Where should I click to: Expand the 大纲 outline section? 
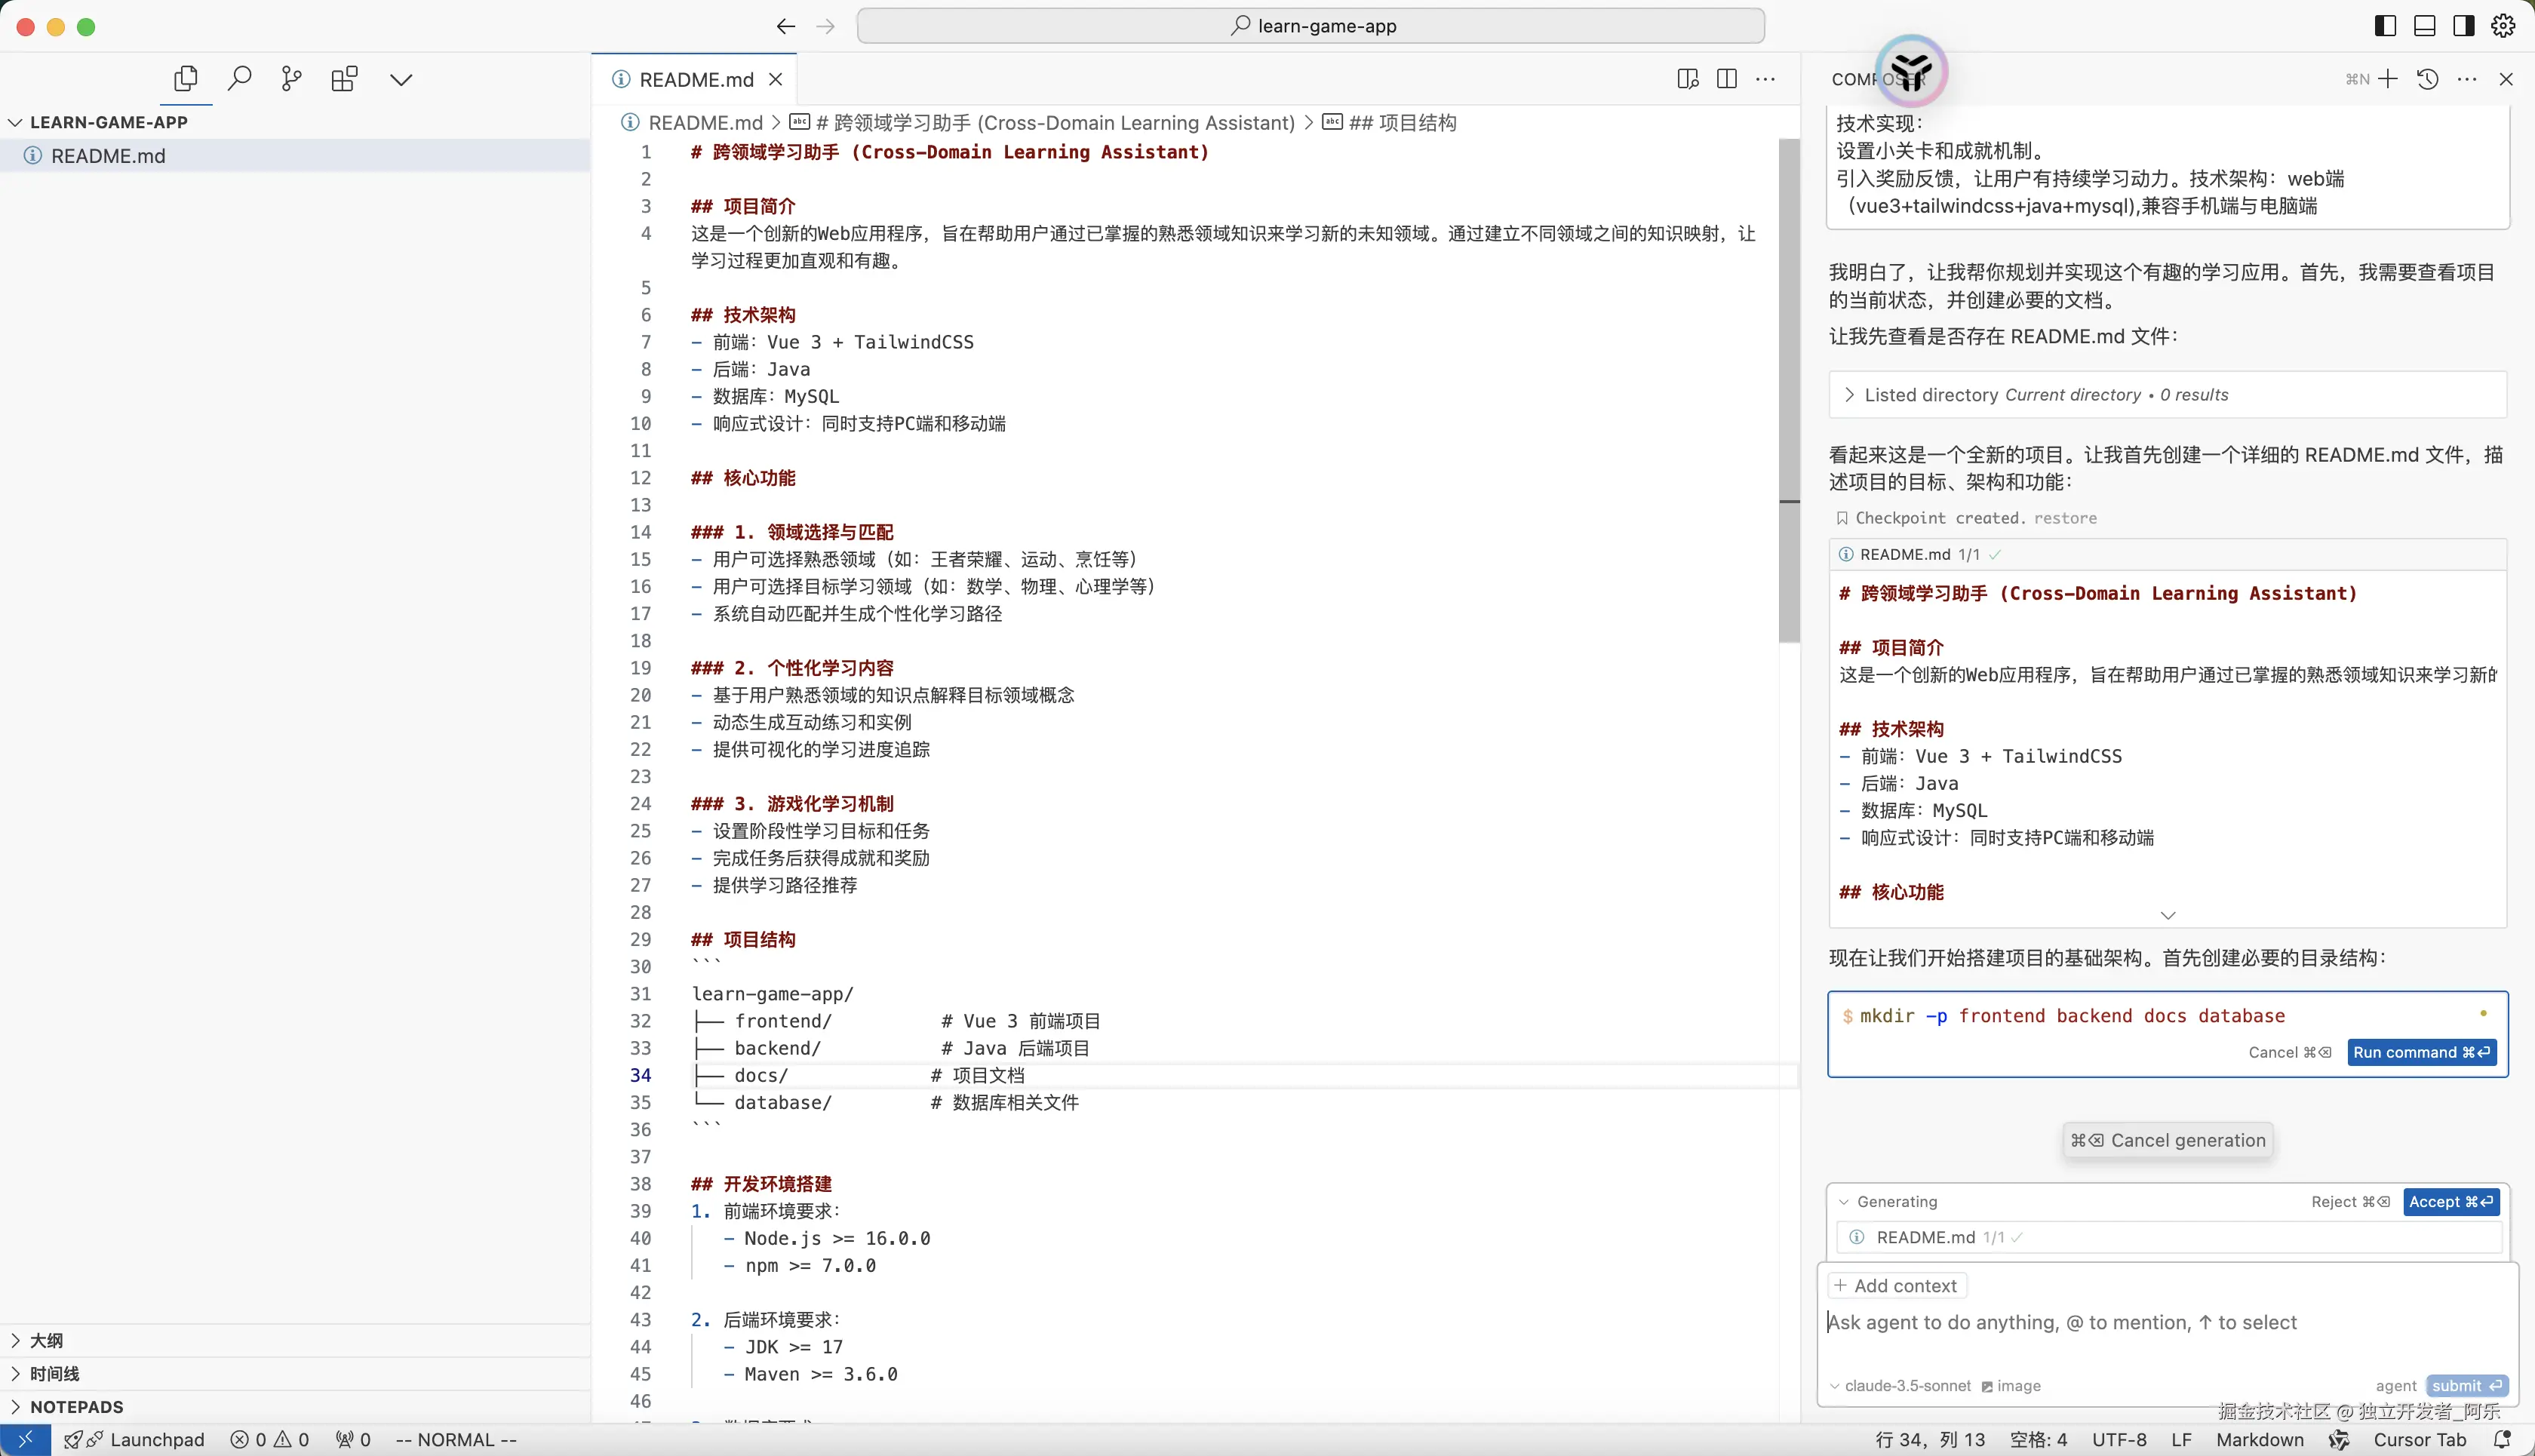click(x=46, y=1340)
